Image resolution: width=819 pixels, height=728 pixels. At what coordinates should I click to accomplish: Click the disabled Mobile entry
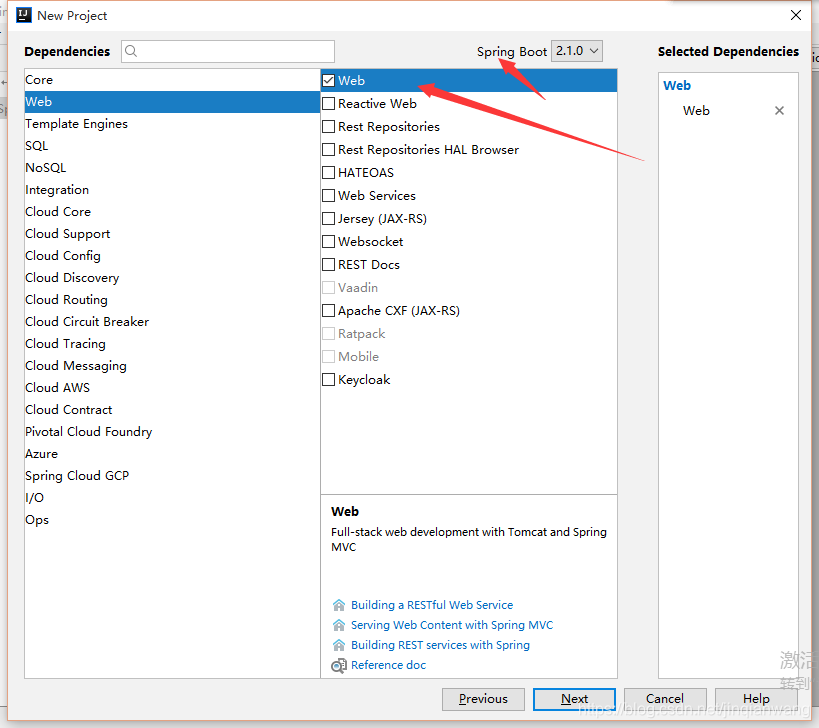pos(469,356)
